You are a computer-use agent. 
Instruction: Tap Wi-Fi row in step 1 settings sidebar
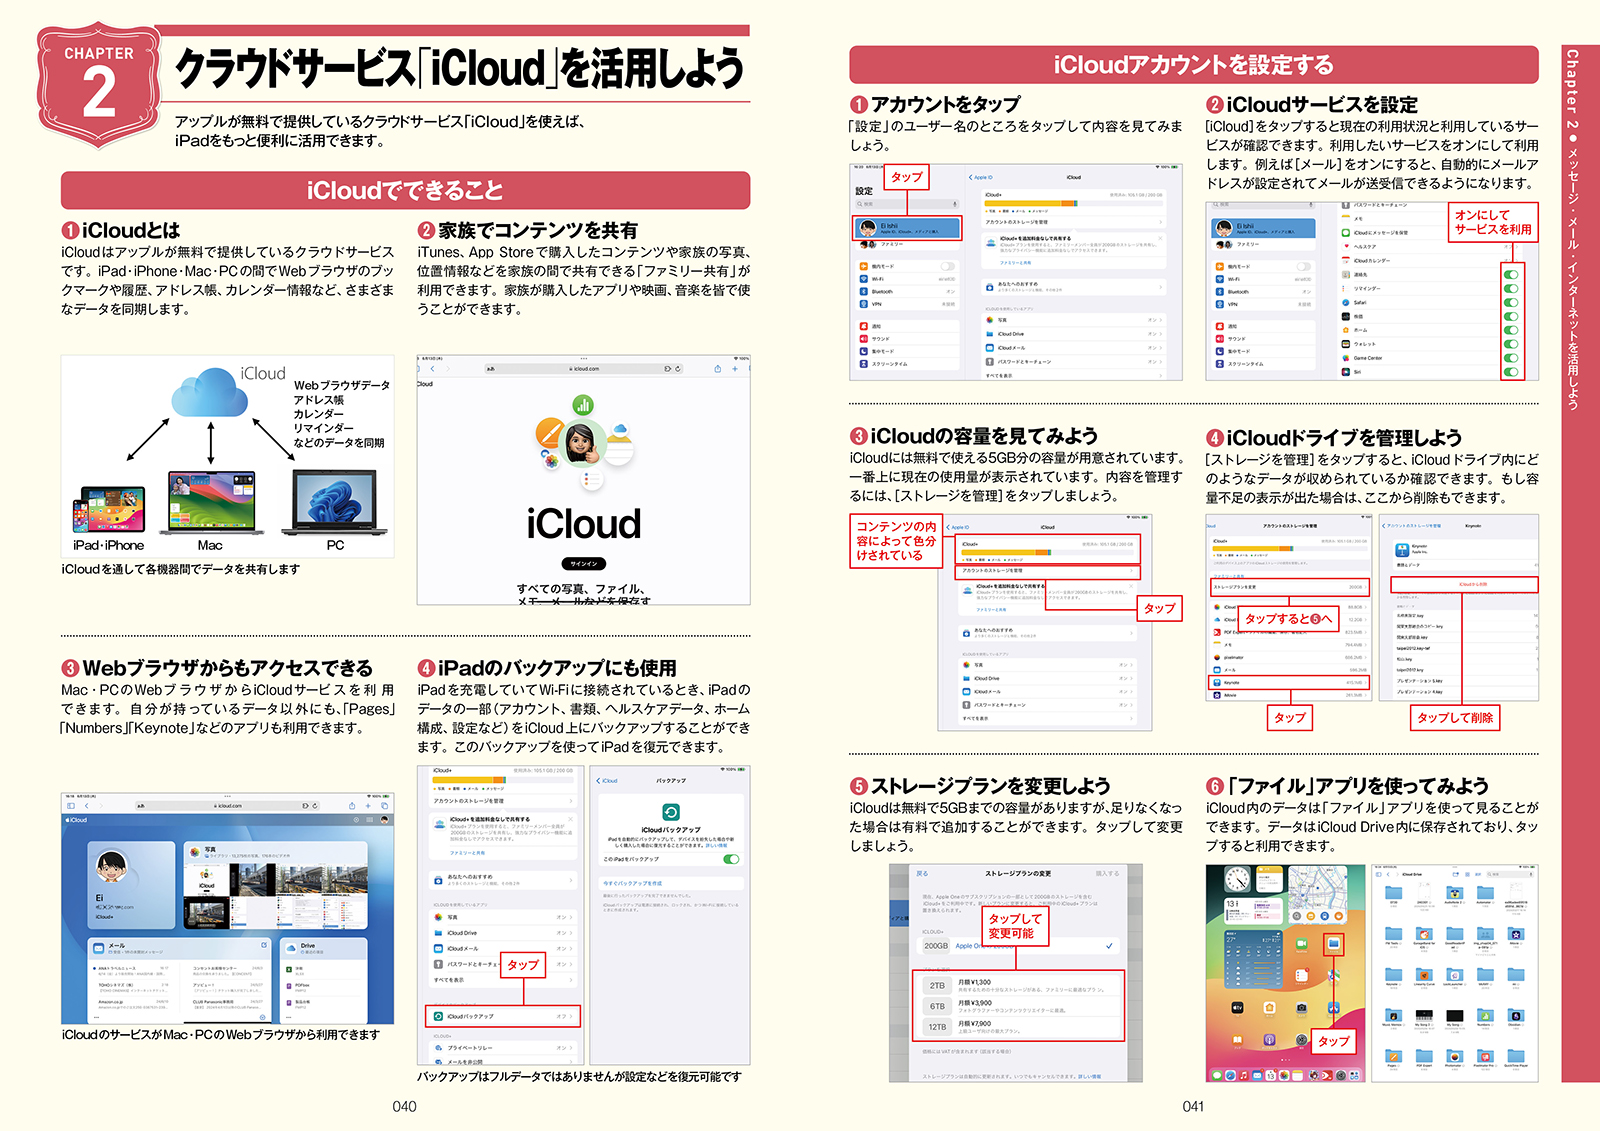tap(907, 279)
